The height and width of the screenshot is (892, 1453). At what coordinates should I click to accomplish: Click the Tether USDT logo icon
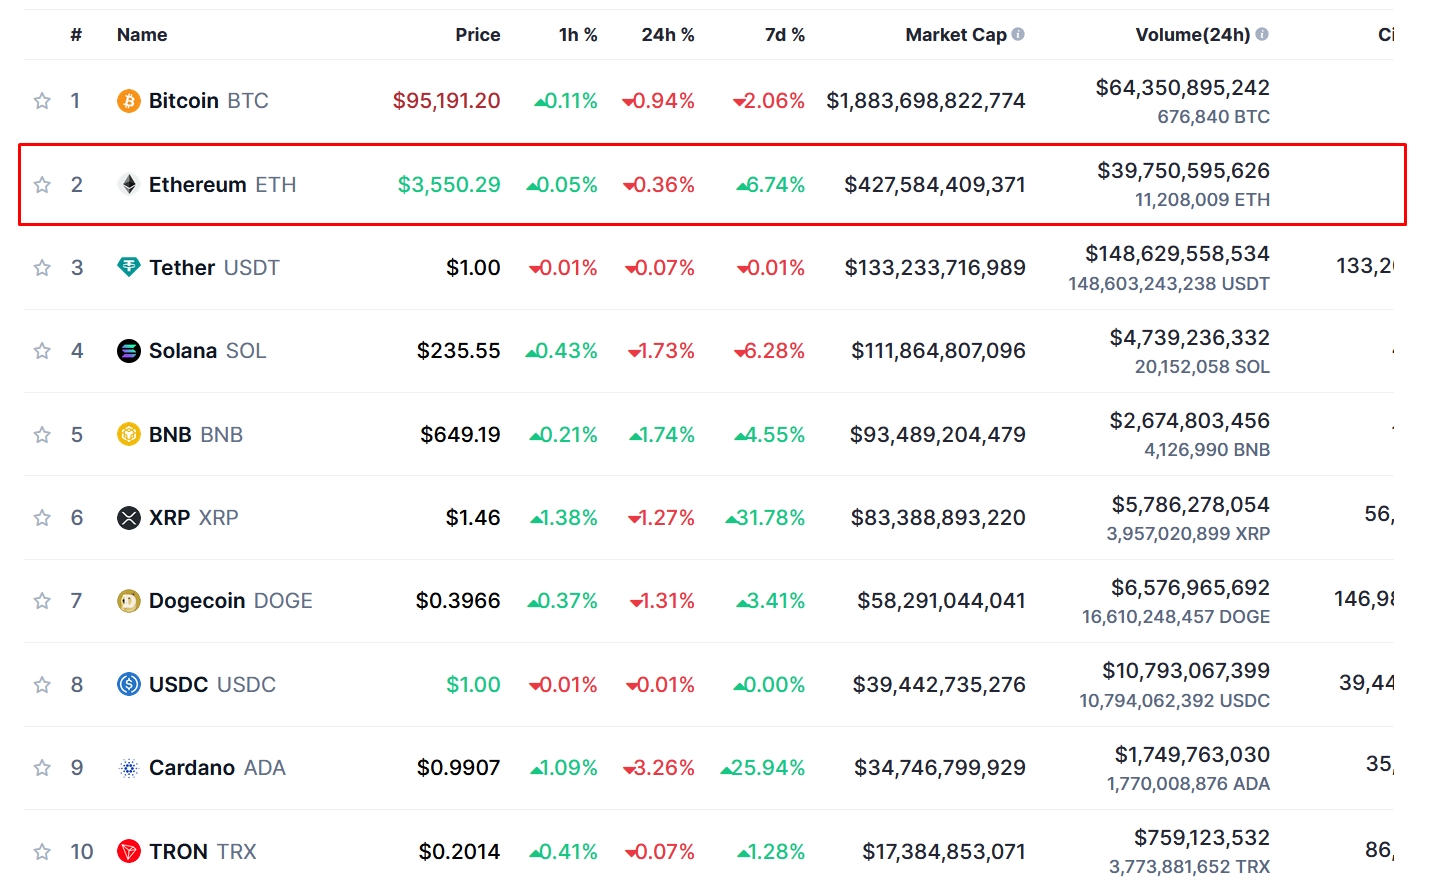[128, 267]
